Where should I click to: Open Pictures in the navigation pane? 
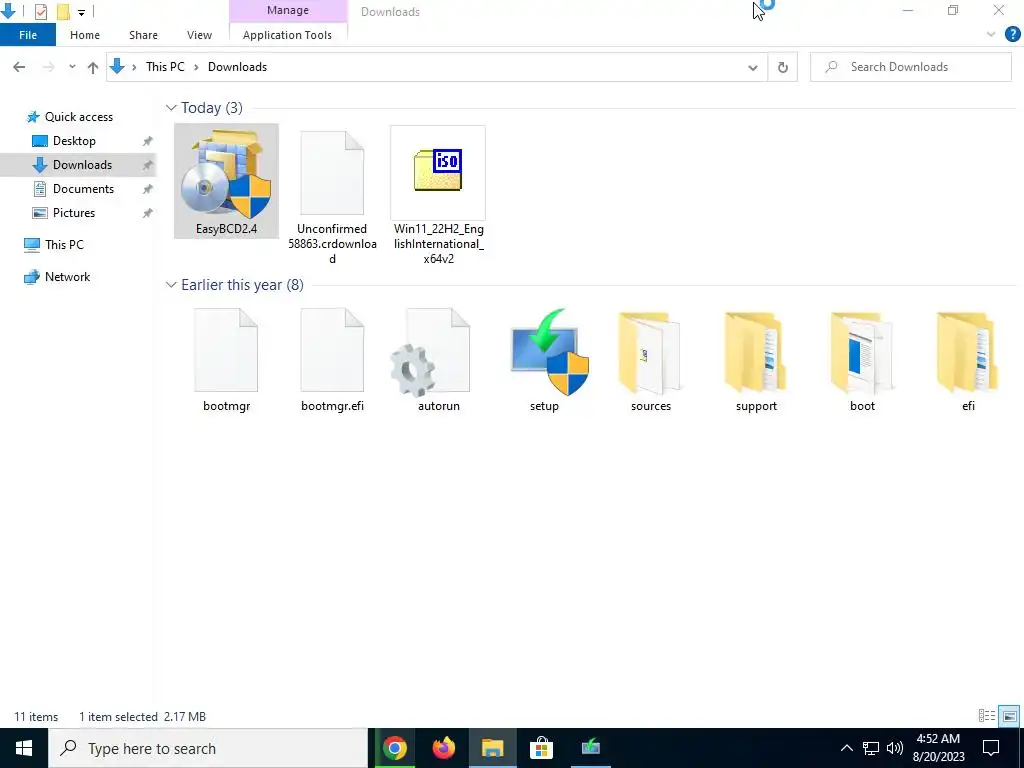pyautogui.click(x=73, y=213)
